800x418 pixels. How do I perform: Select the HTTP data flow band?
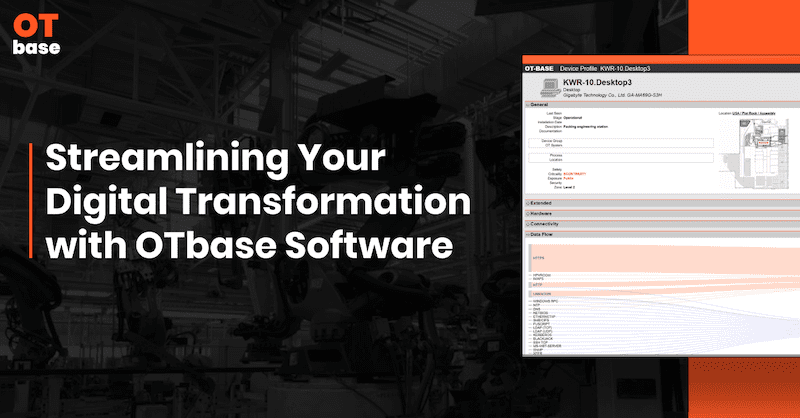[x=664, y=285]
